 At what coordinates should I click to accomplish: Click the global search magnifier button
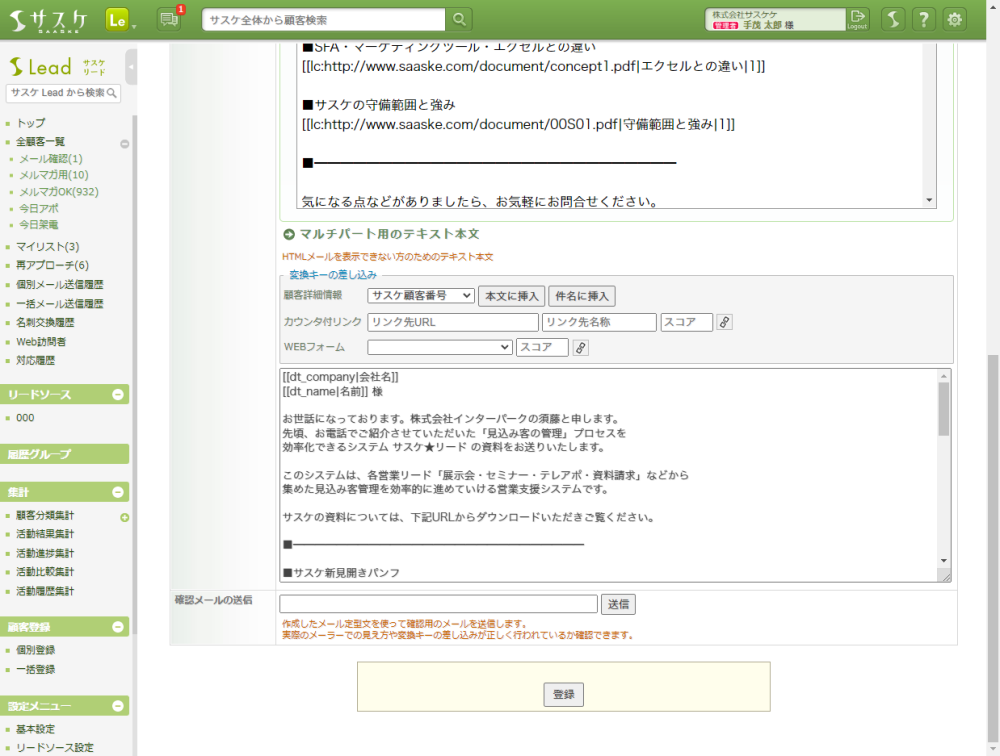click(459, 20)
